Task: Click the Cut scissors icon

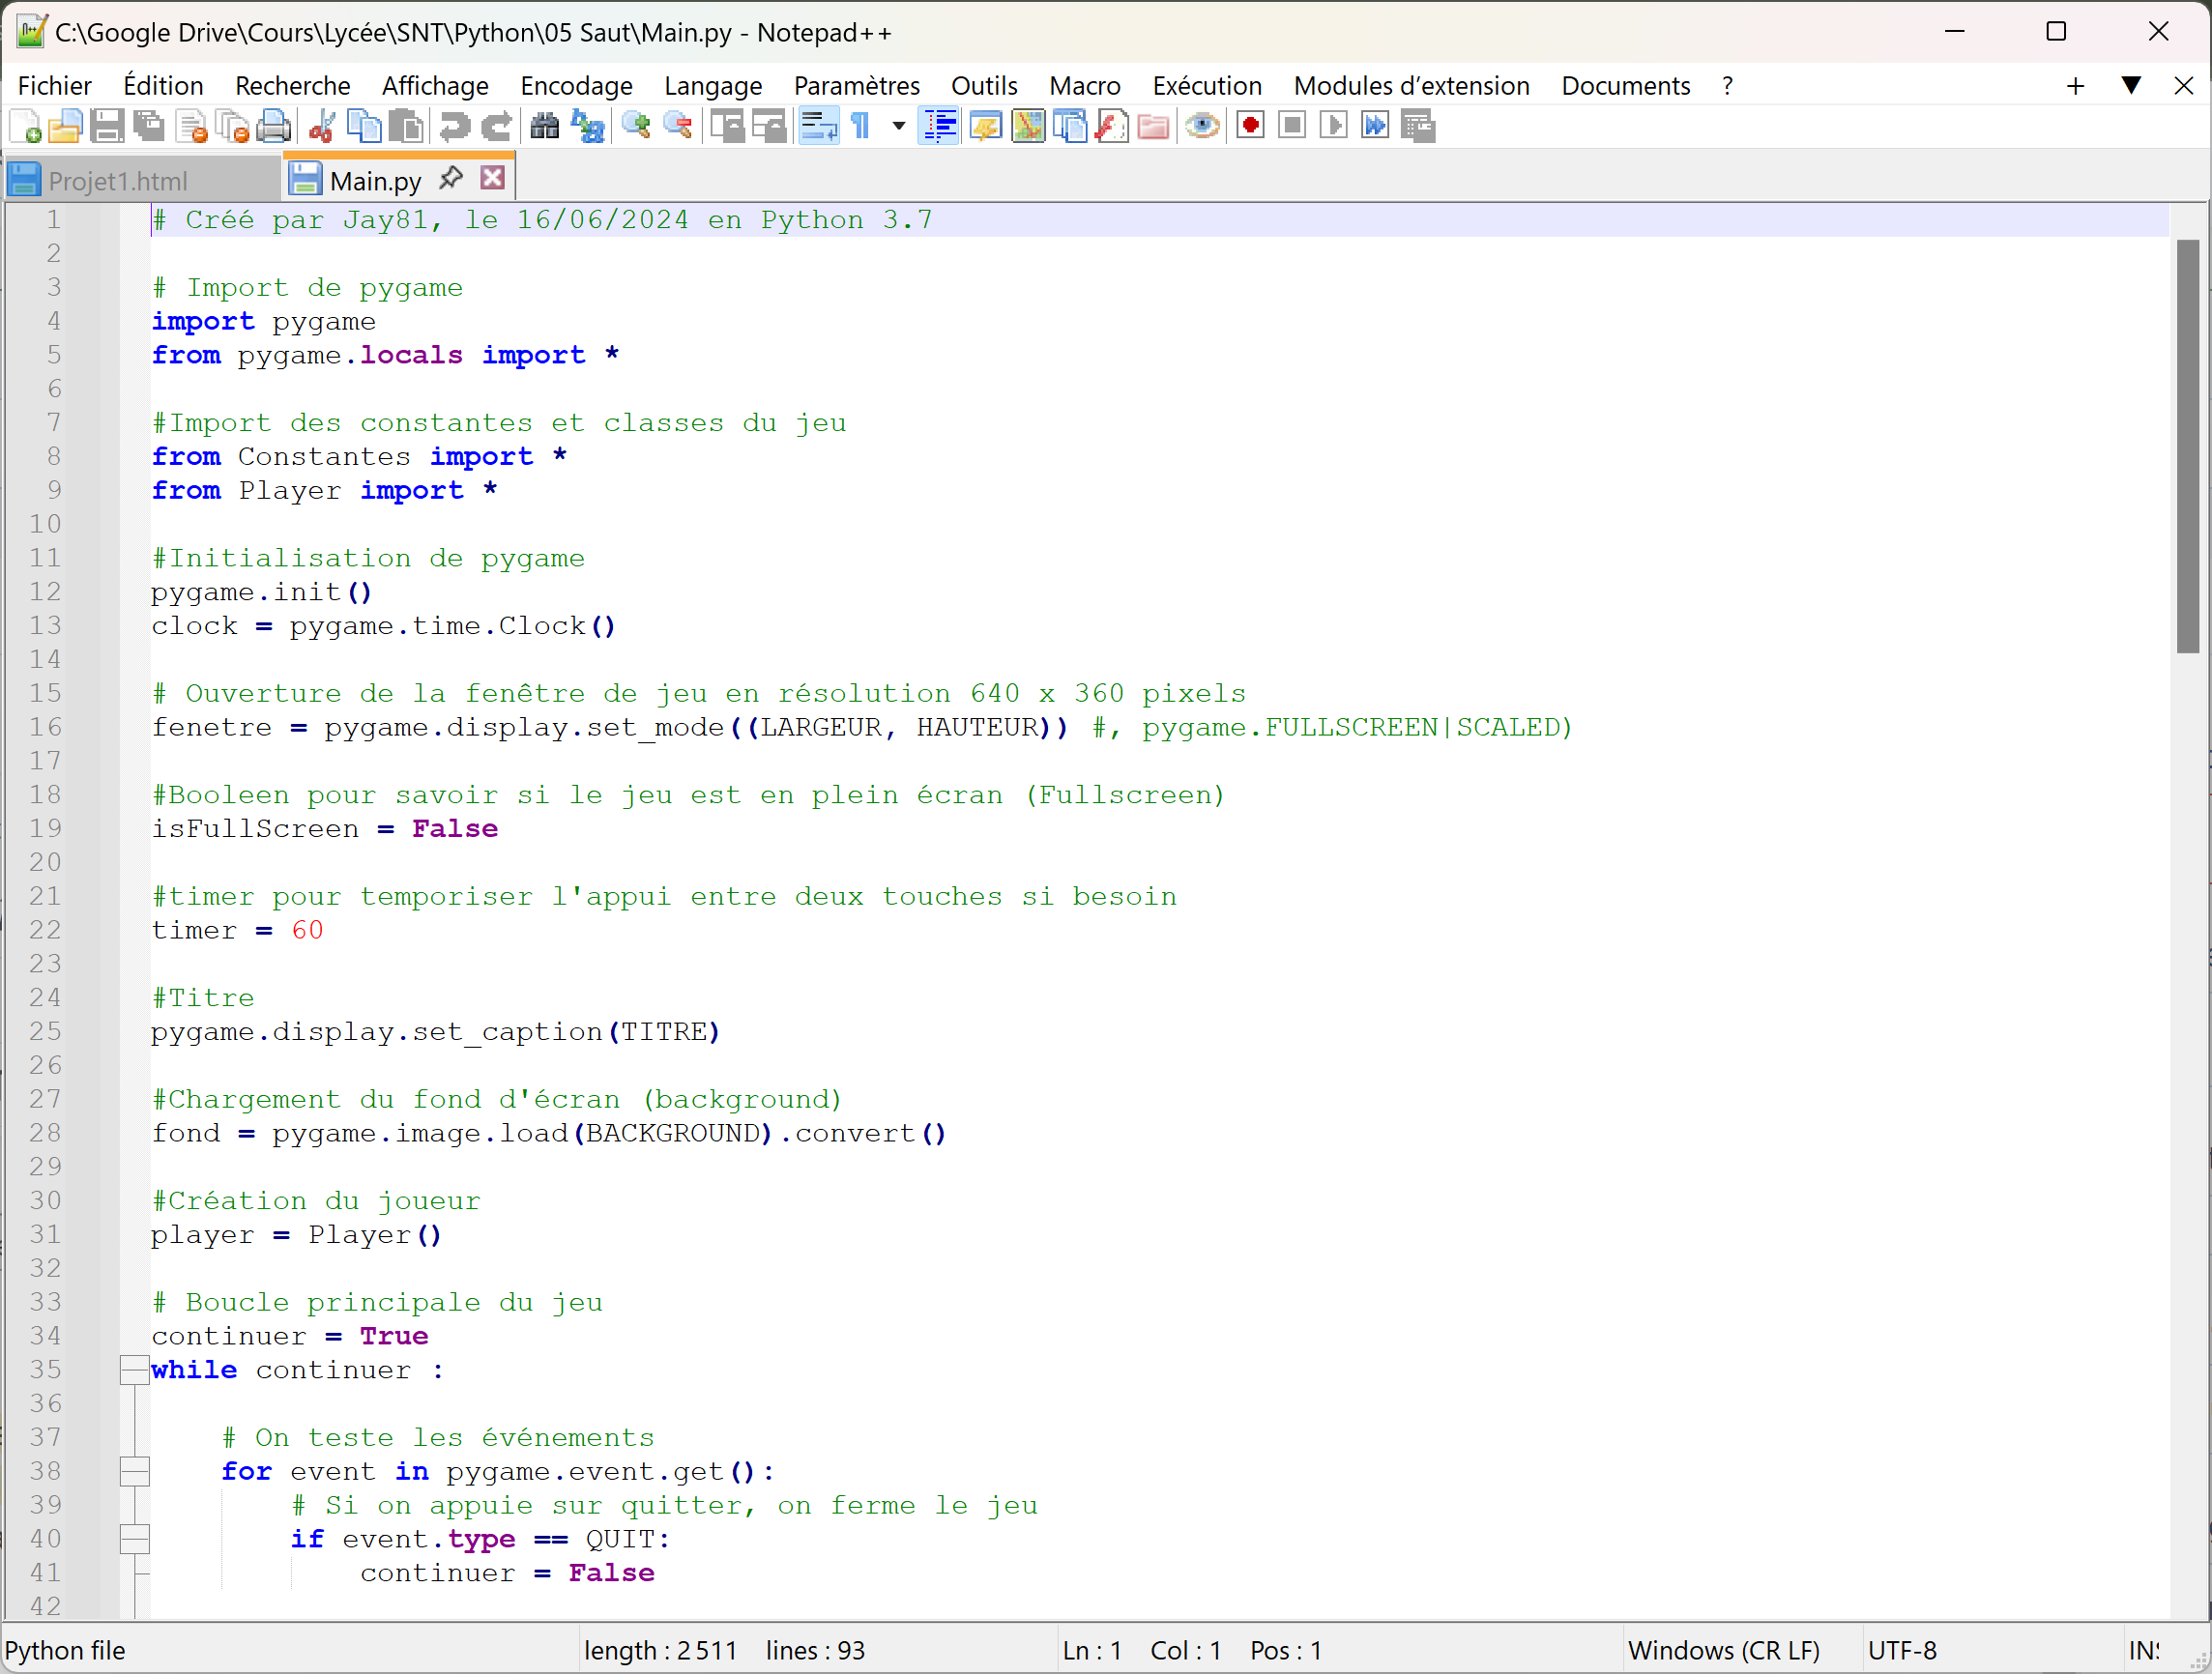Action: (x=322, y=126)
